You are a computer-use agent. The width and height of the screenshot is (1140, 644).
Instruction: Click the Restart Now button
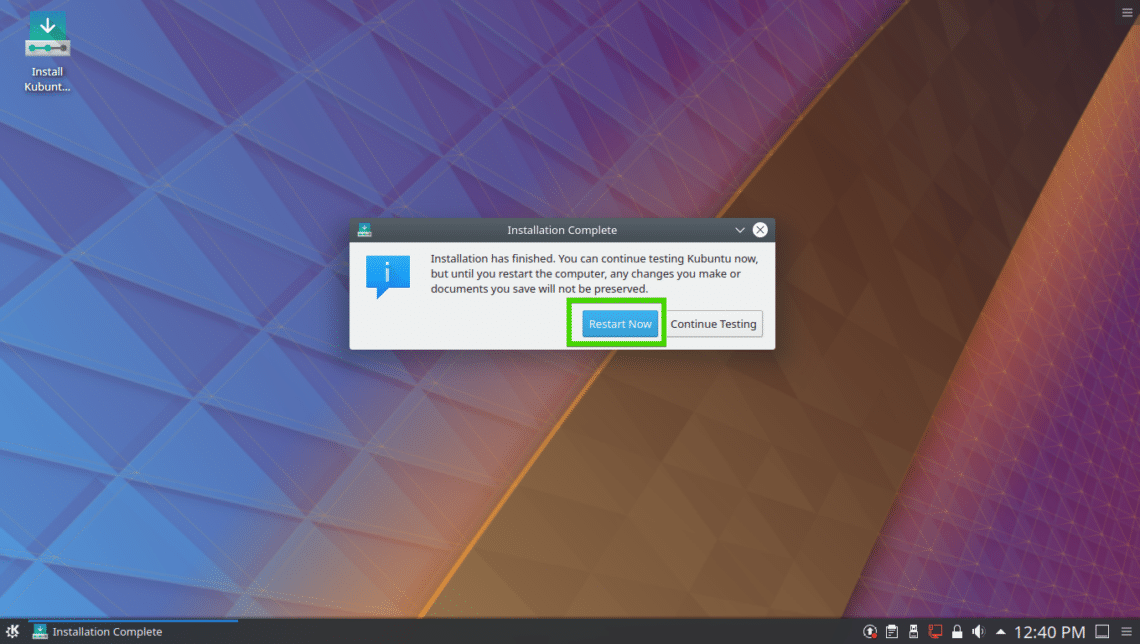(x=619, y=323)
